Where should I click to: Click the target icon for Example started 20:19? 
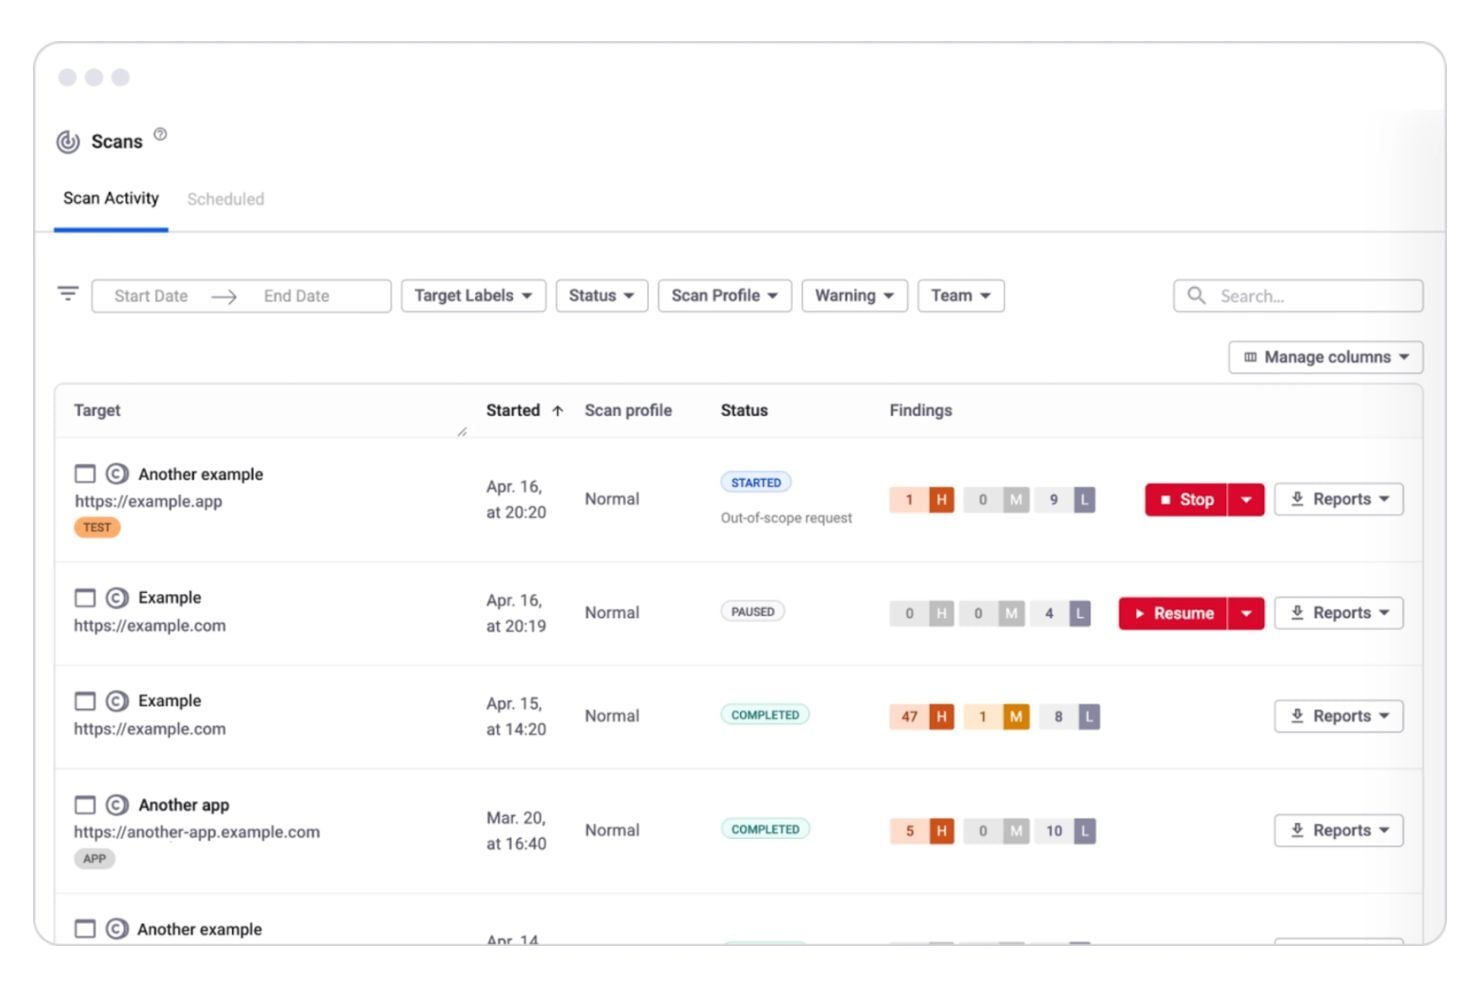[117, 597]
